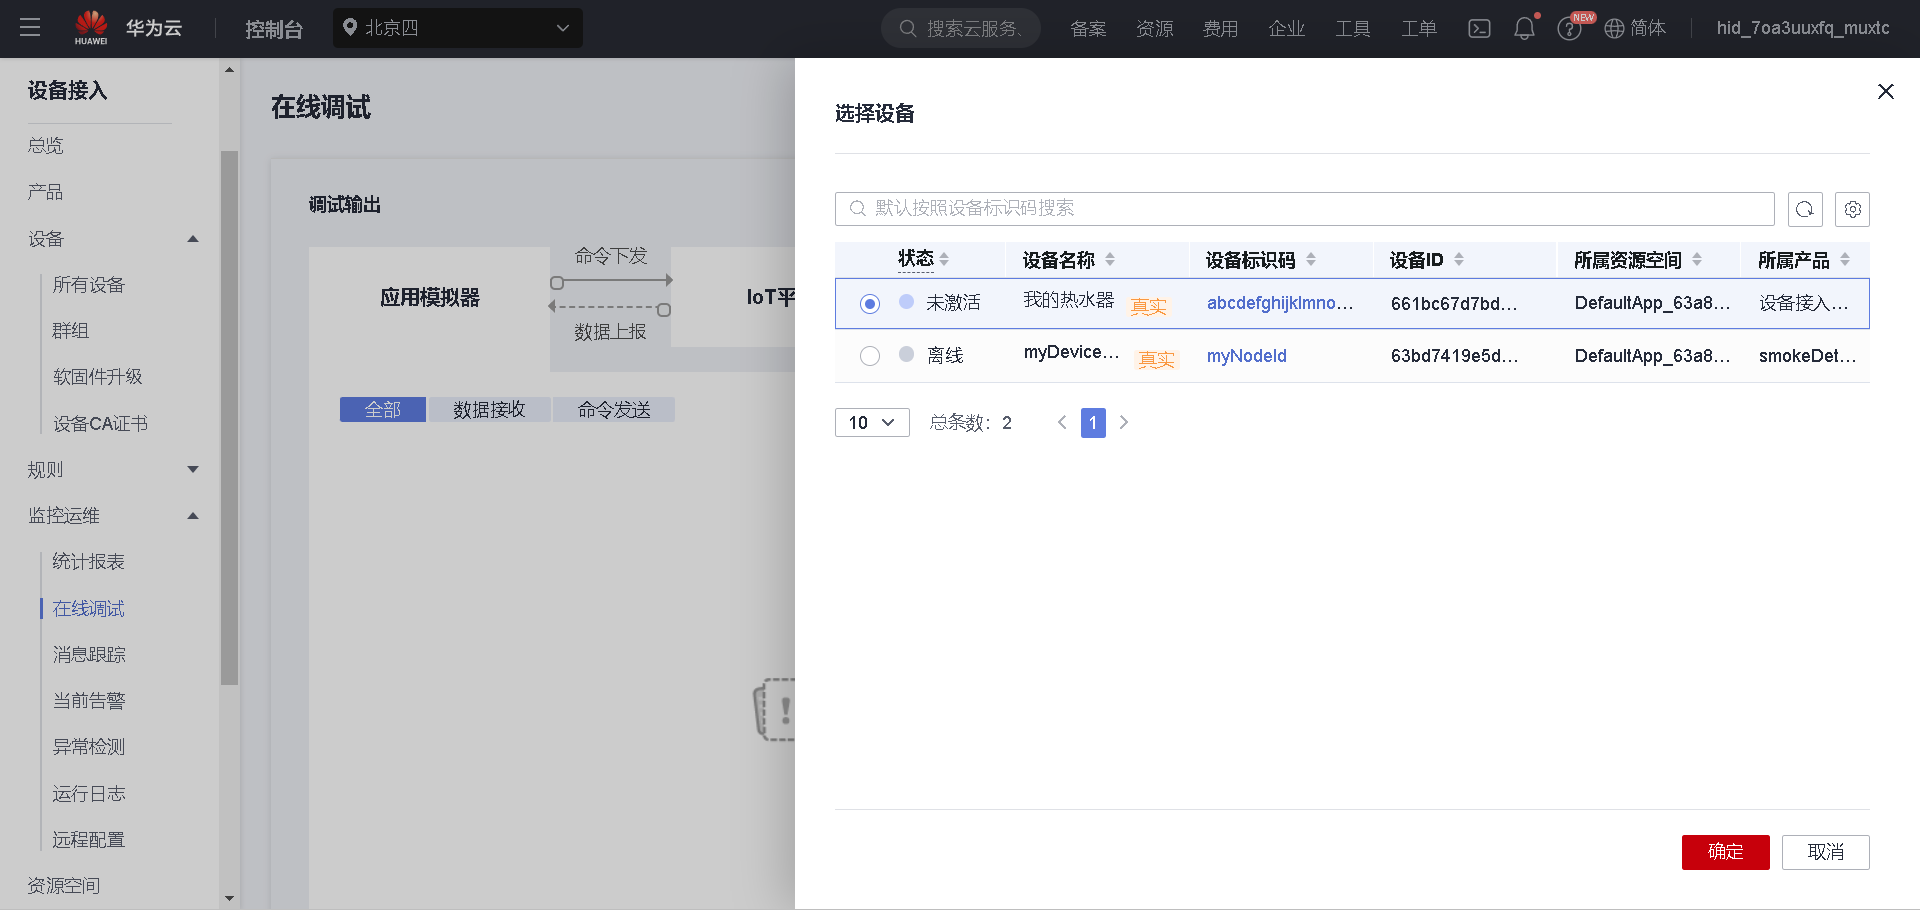This screenshot has width=1920, height=910.
Task: Sort by 设备名称 column
Action: pos(1110,259)
